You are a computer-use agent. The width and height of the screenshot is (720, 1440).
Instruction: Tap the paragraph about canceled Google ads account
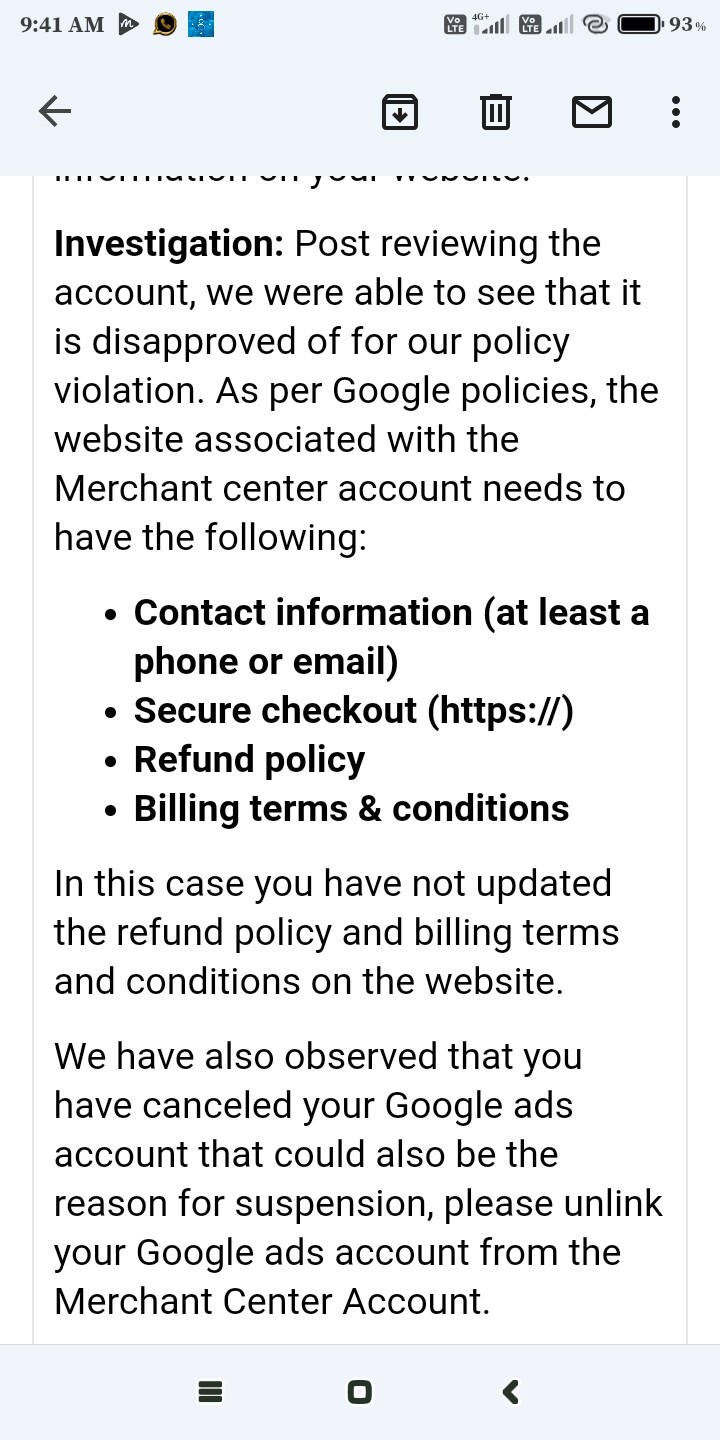(x=357, y=1178)
